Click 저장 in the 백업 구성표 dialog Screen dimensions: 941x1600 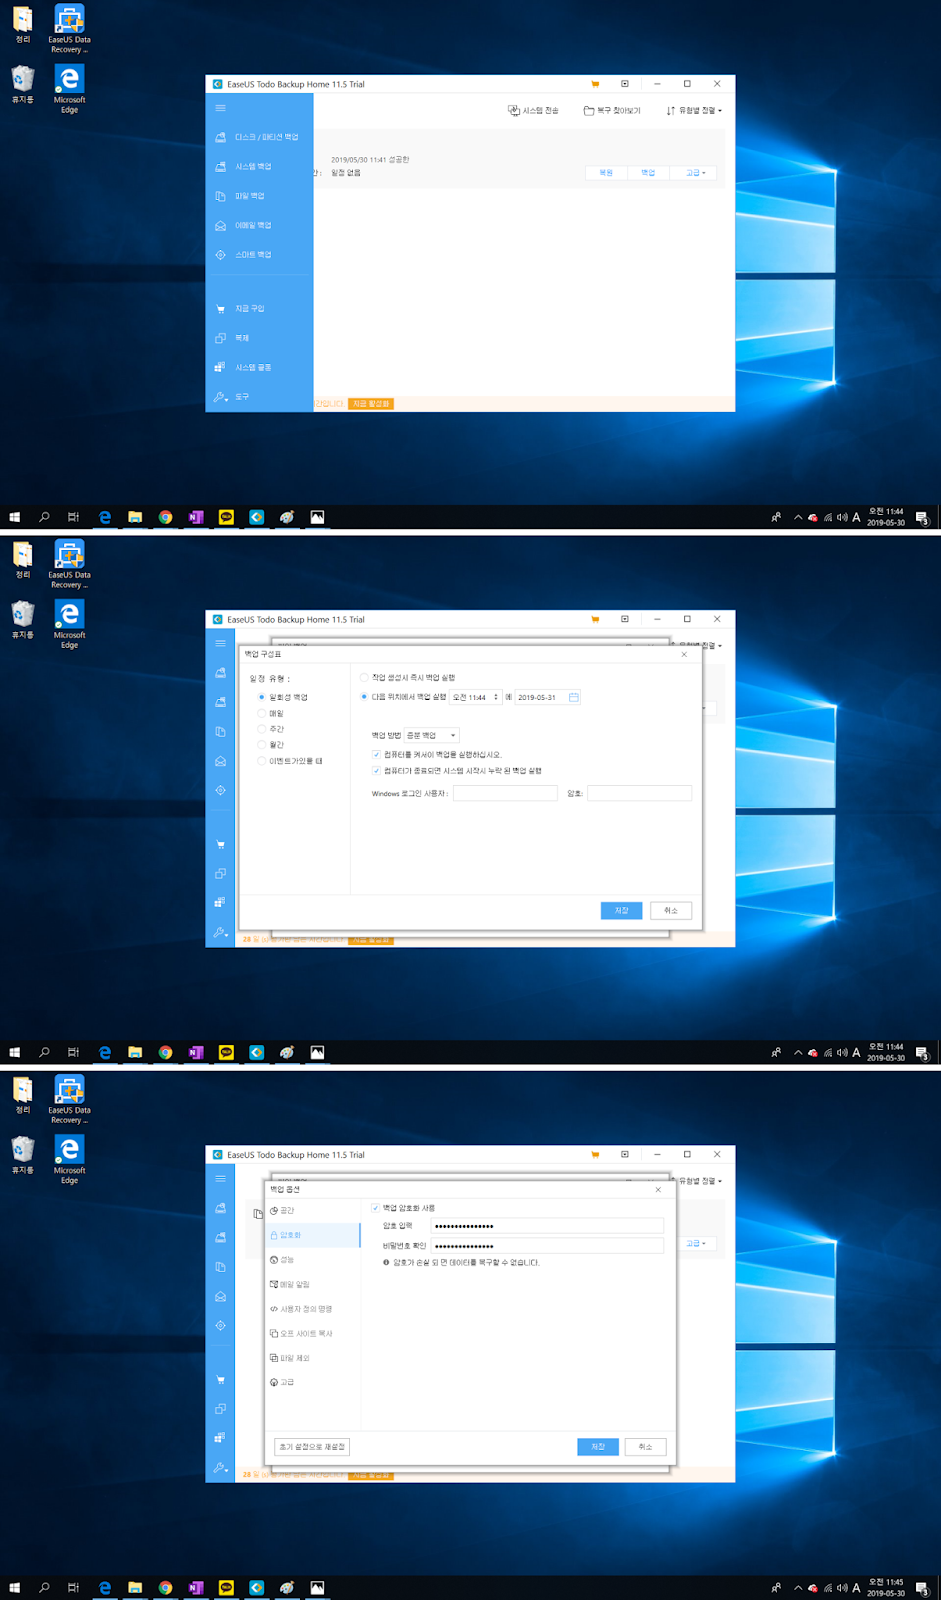622,910
